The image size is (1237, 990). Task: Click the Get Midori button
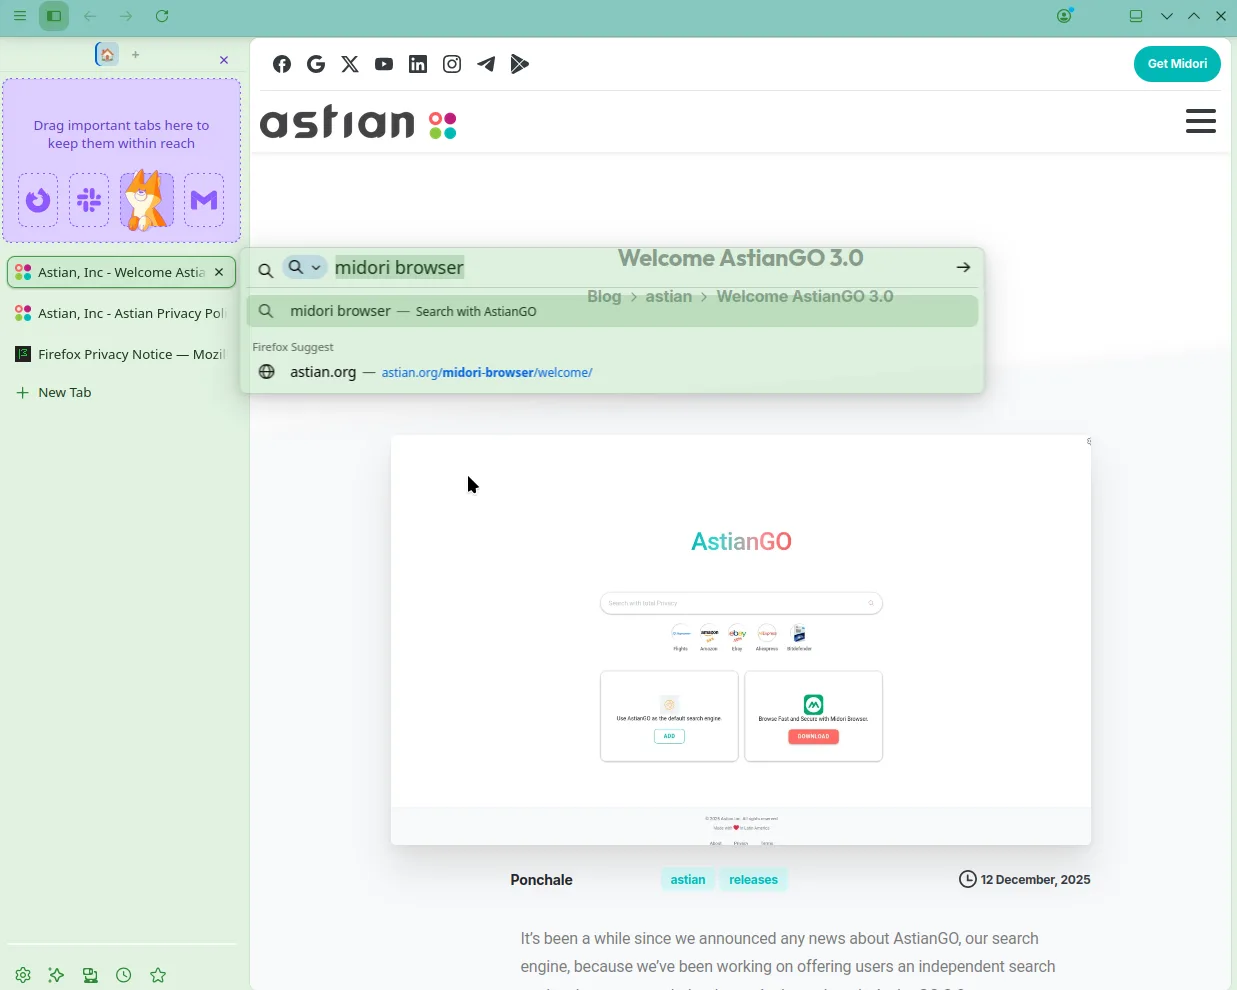(1178, 64)
